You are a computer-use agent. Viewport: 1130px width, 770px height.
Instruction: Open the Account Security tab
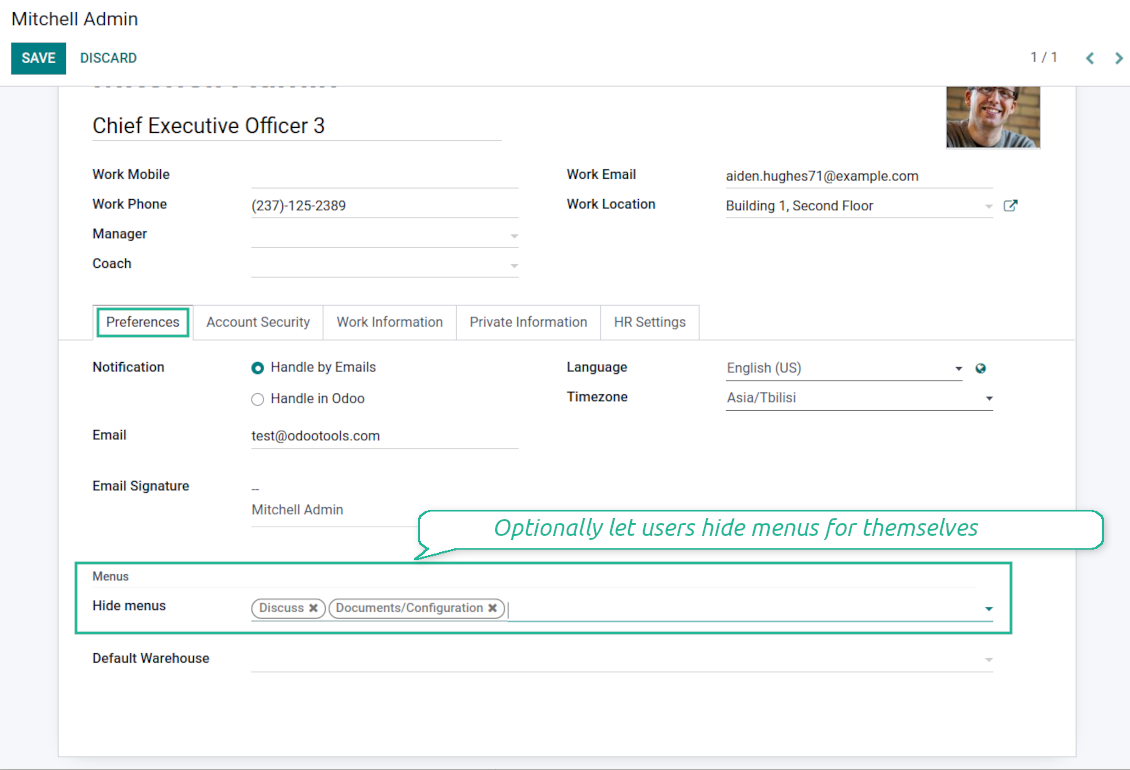click(x=258, y=322)
